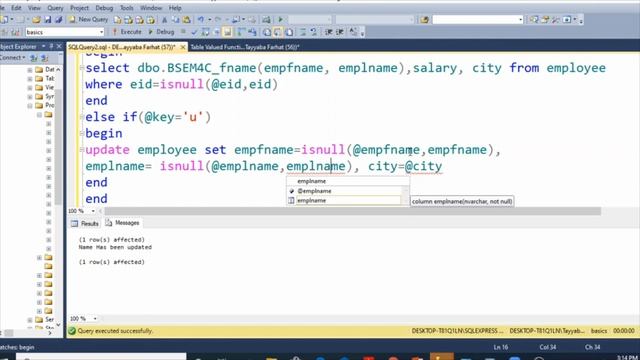The image size is (640, 360).
Task: Open the messages pane zoom 100 % dropdown
Action: coord(95,318)
